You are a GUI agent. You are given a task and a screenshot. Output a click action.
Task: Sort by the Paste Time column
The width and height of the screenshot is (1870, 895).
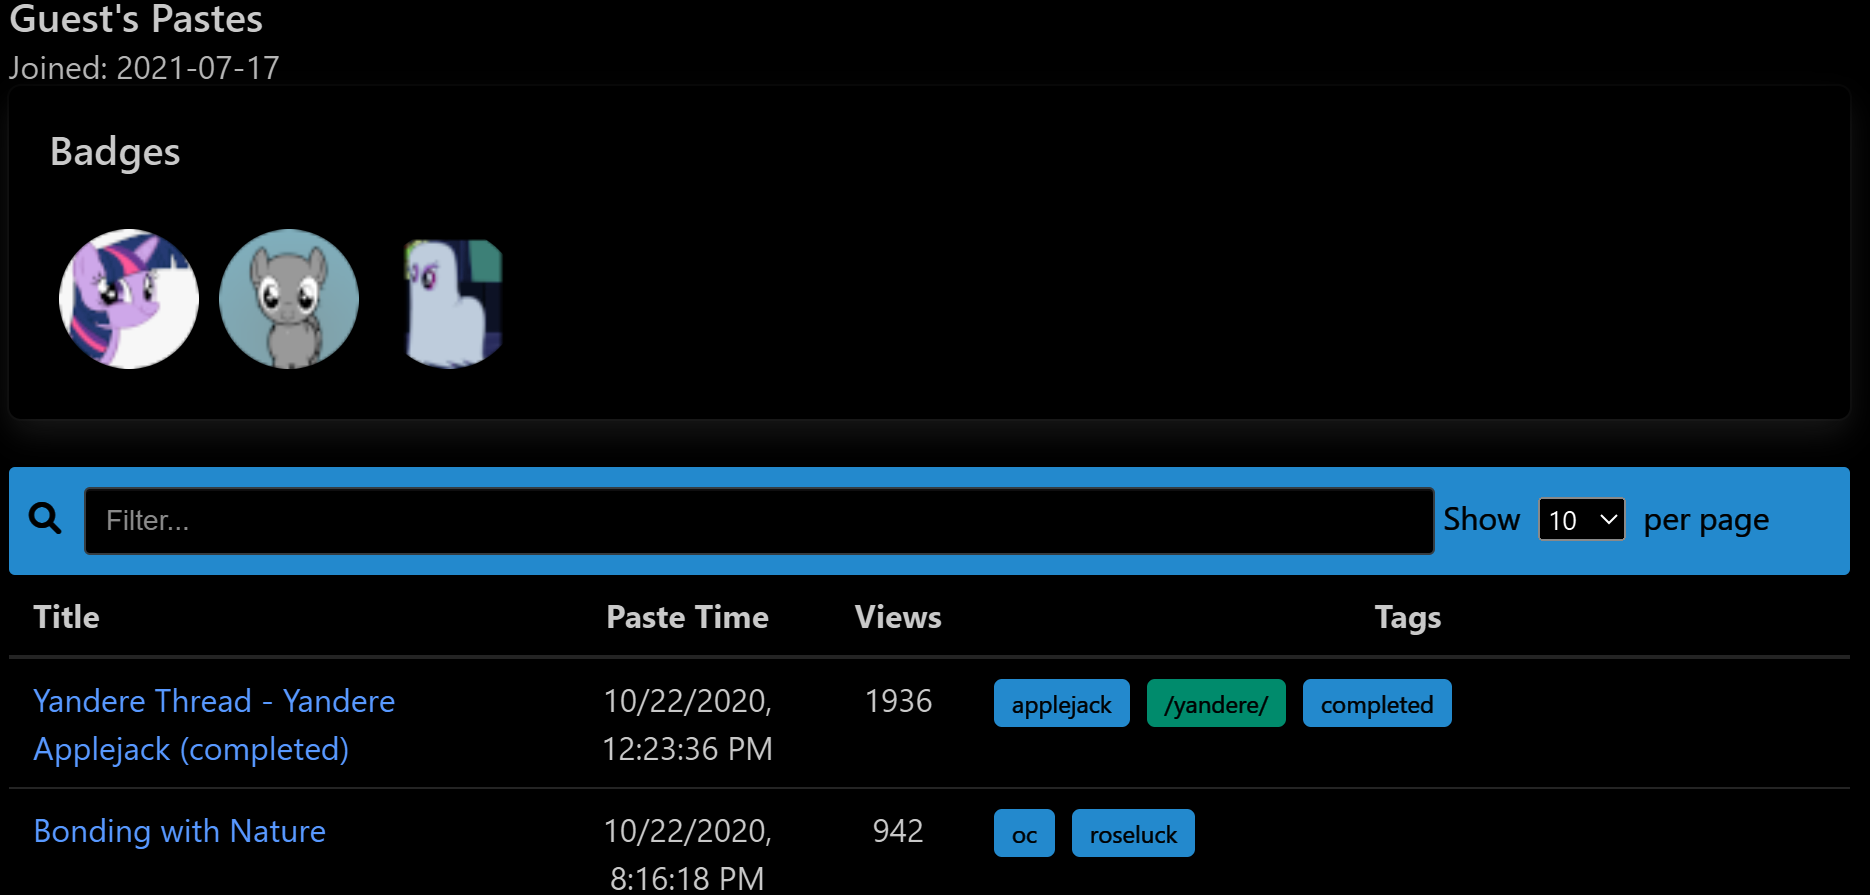687,617
